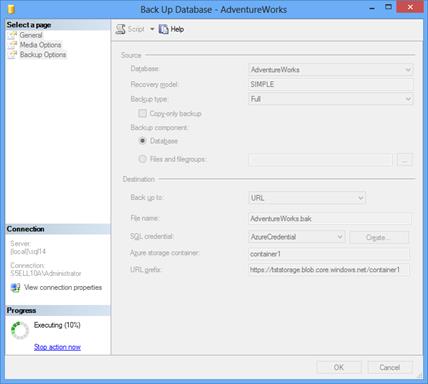Toggle the Copy-only backup checkbox

click(x=142, y=113)
